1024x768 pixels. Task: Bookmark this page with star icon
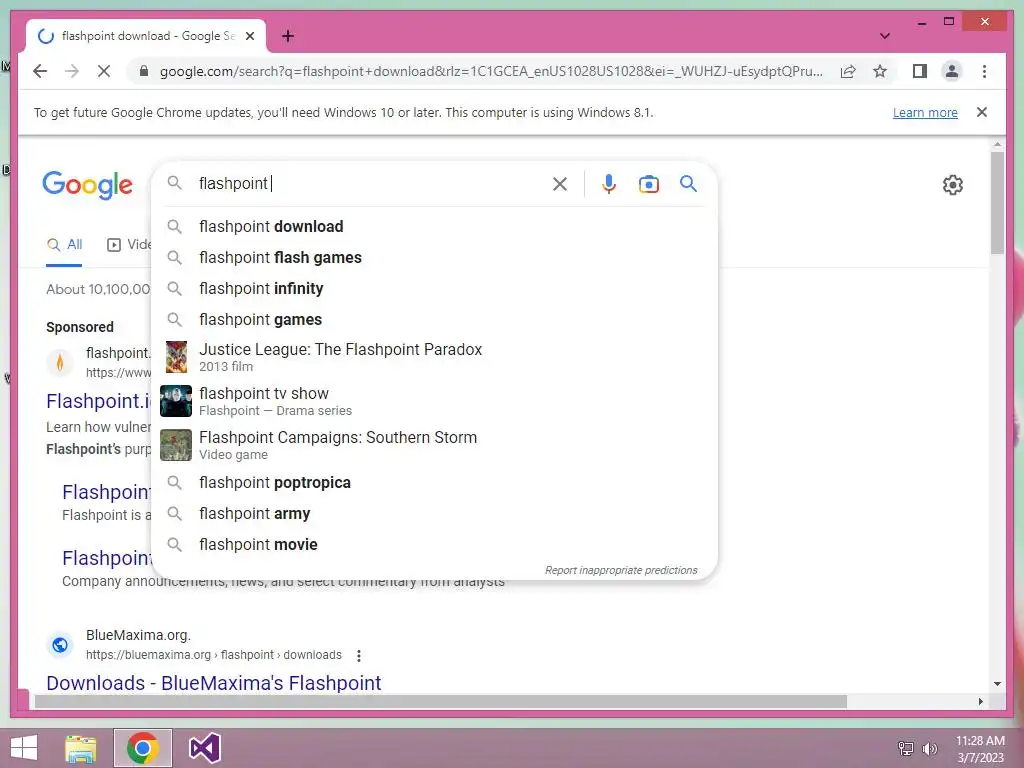[880, 71]
